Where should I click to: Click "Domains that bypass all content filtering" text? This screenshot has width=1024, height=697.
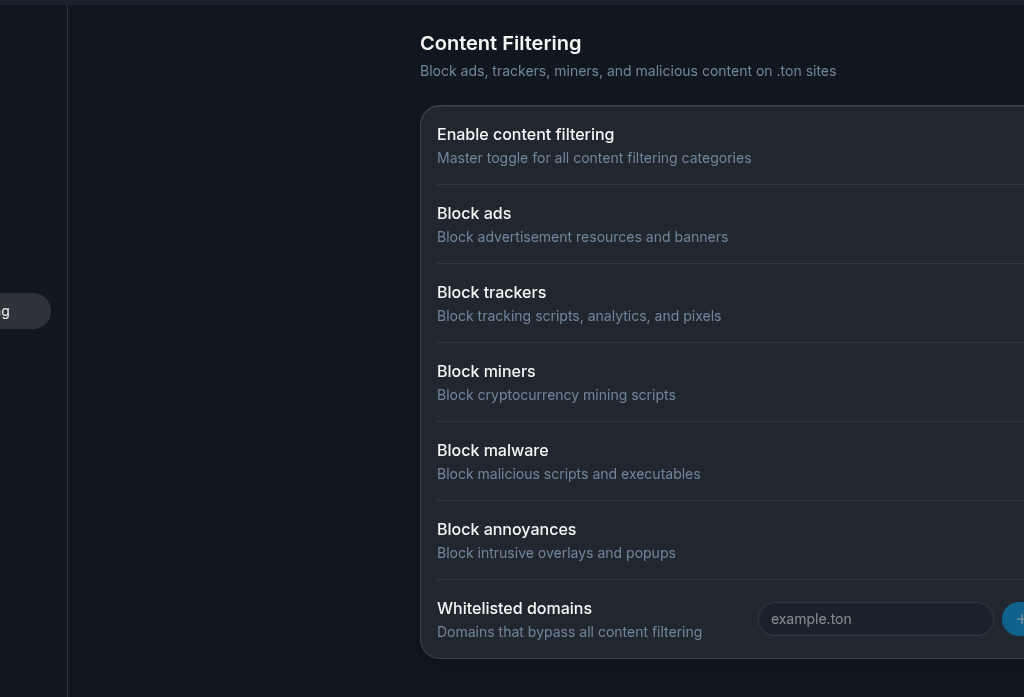click(x=569, y=632)
